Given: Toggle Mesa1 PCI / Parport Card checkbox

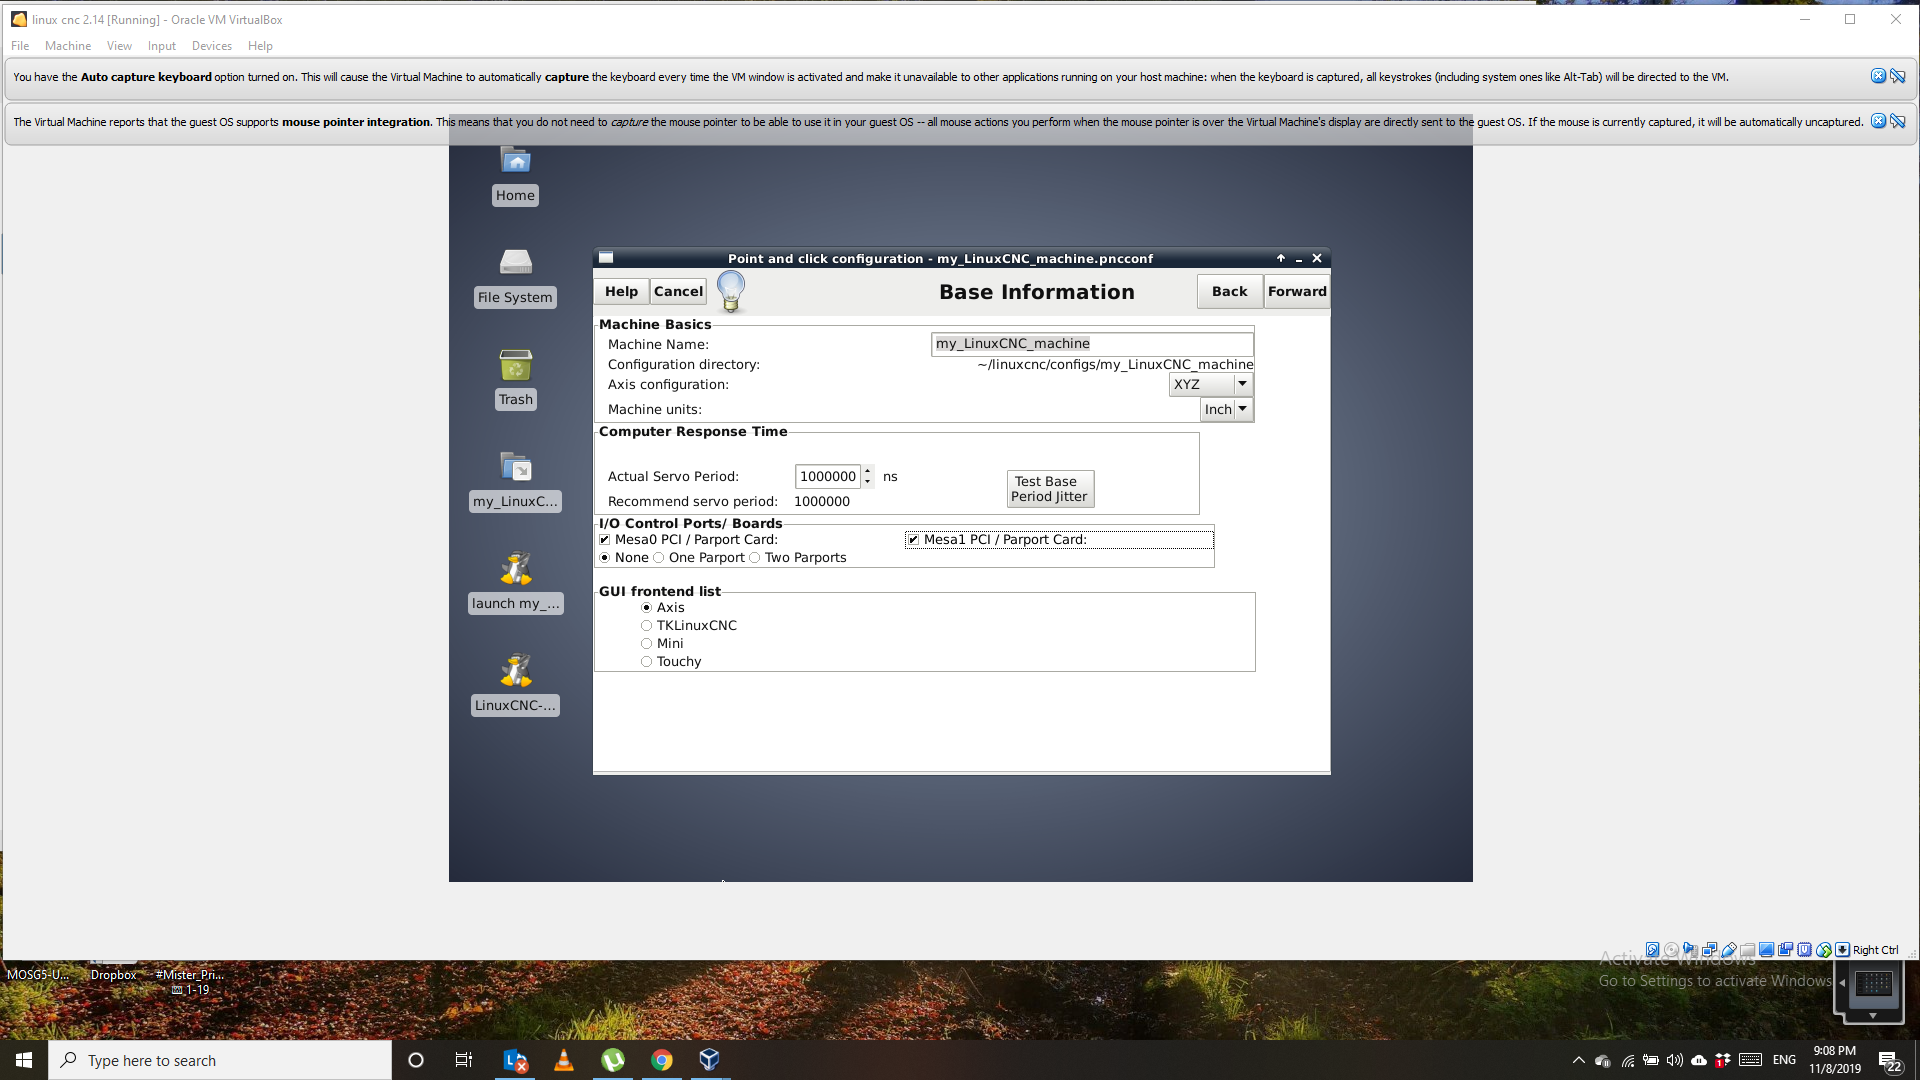Looking at the screenshot, I should (913, 539).
